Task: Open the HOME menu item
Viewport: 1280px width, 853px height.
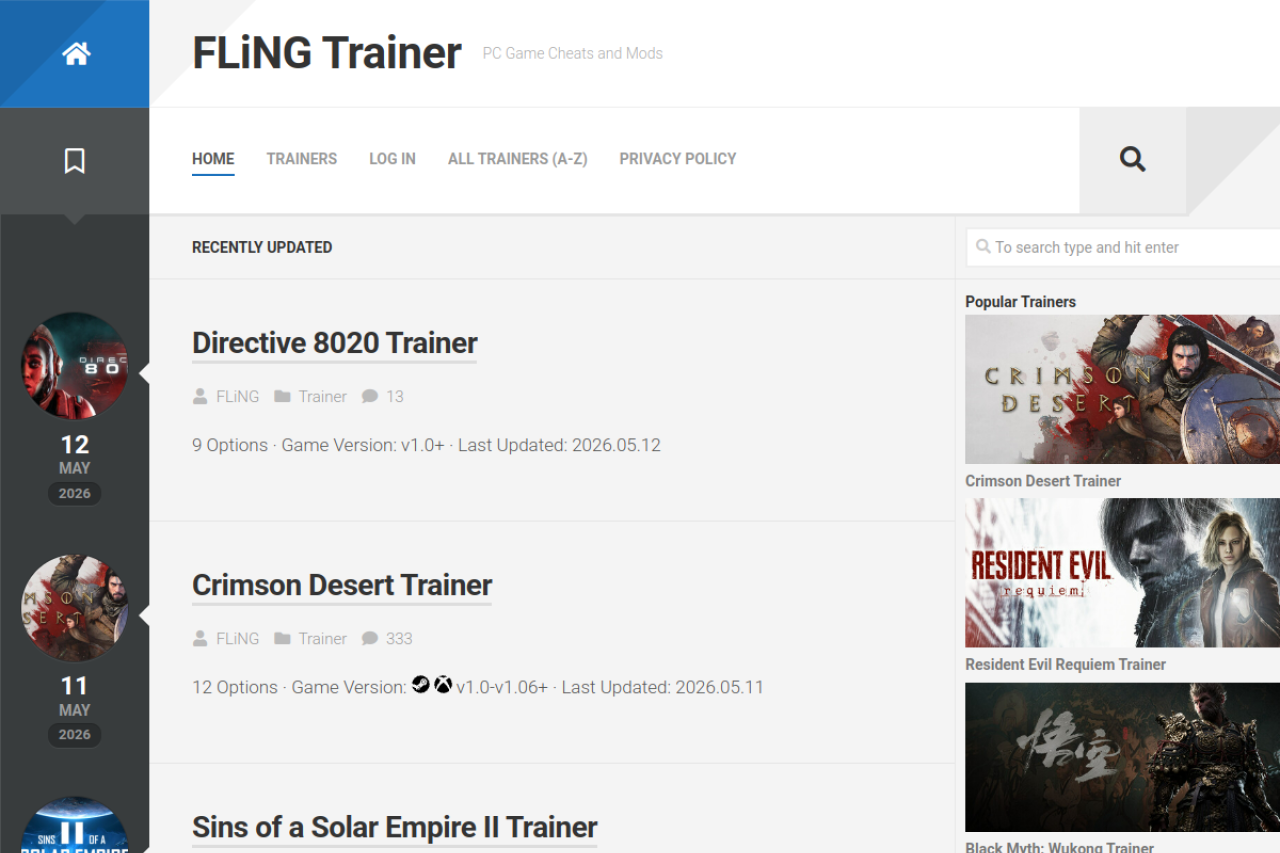Action: [213, 158]
